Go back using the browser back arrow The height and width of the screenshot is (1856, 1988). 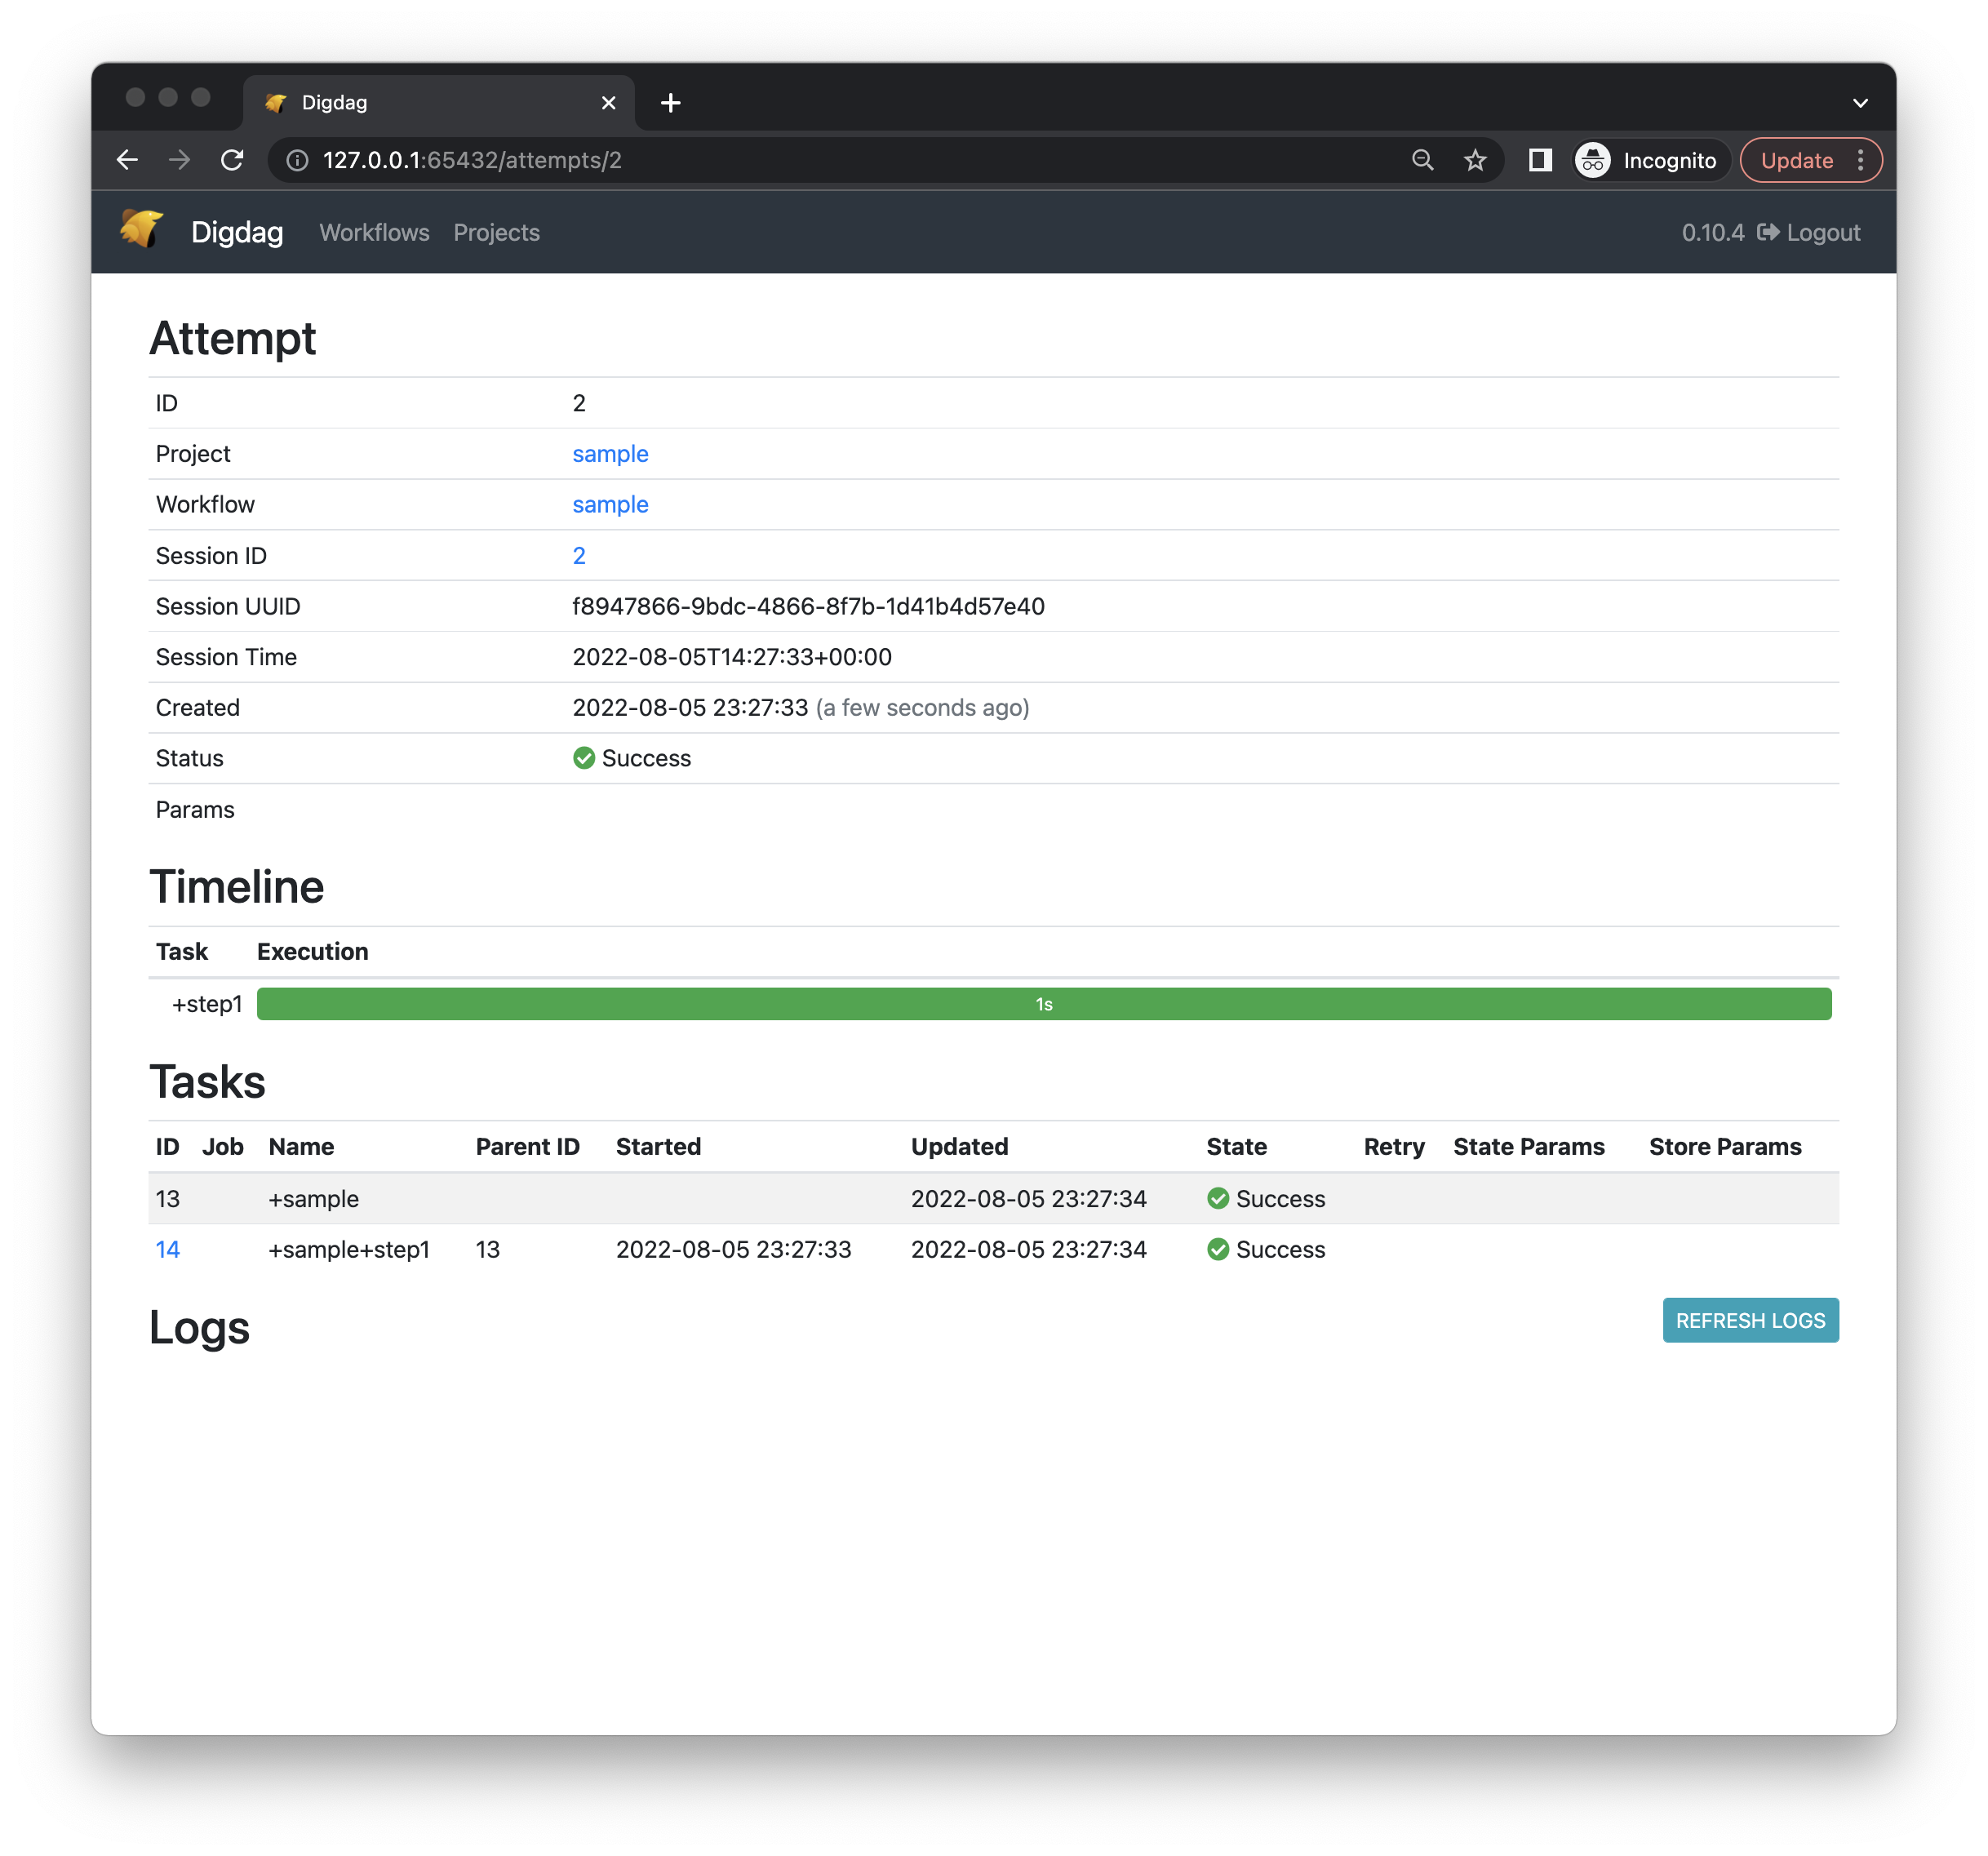coord(127,160)
